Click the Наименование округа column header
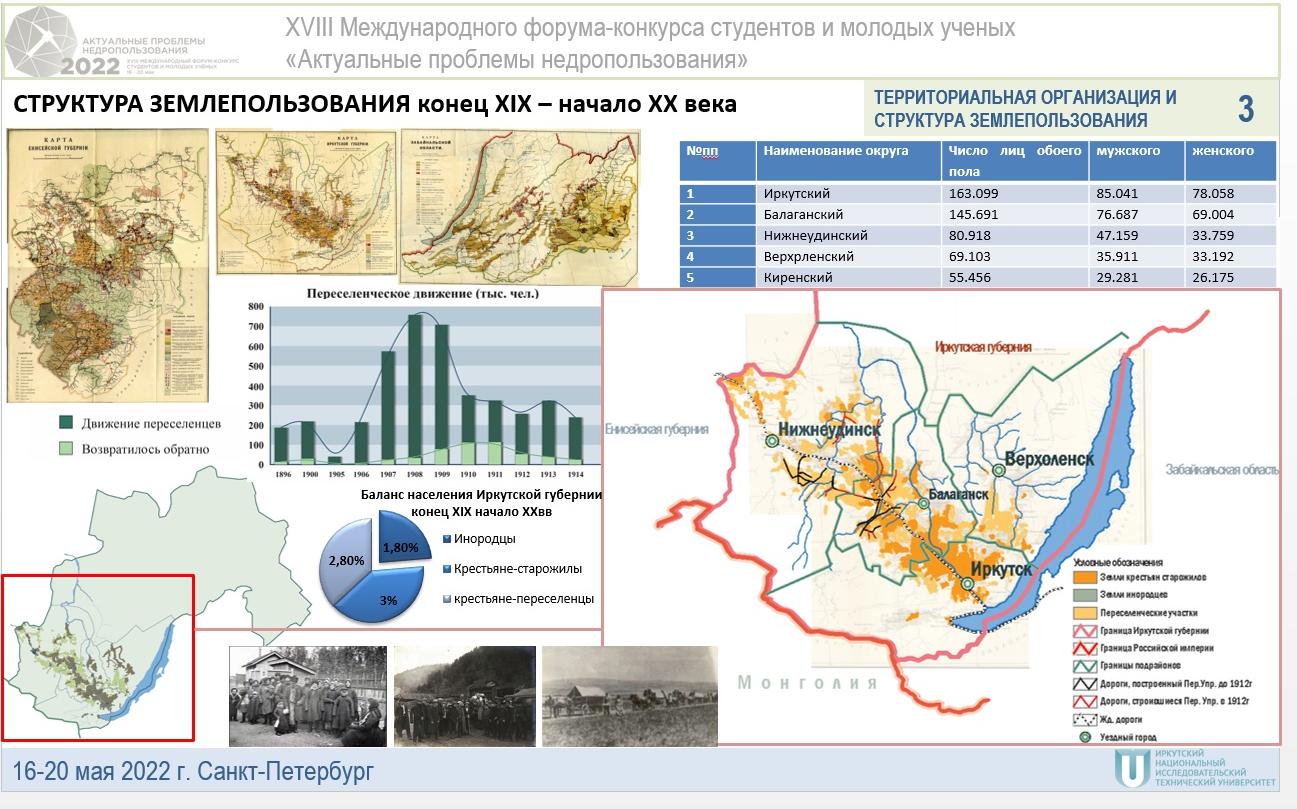The image size is (1297, 809). tap(848, 161)
